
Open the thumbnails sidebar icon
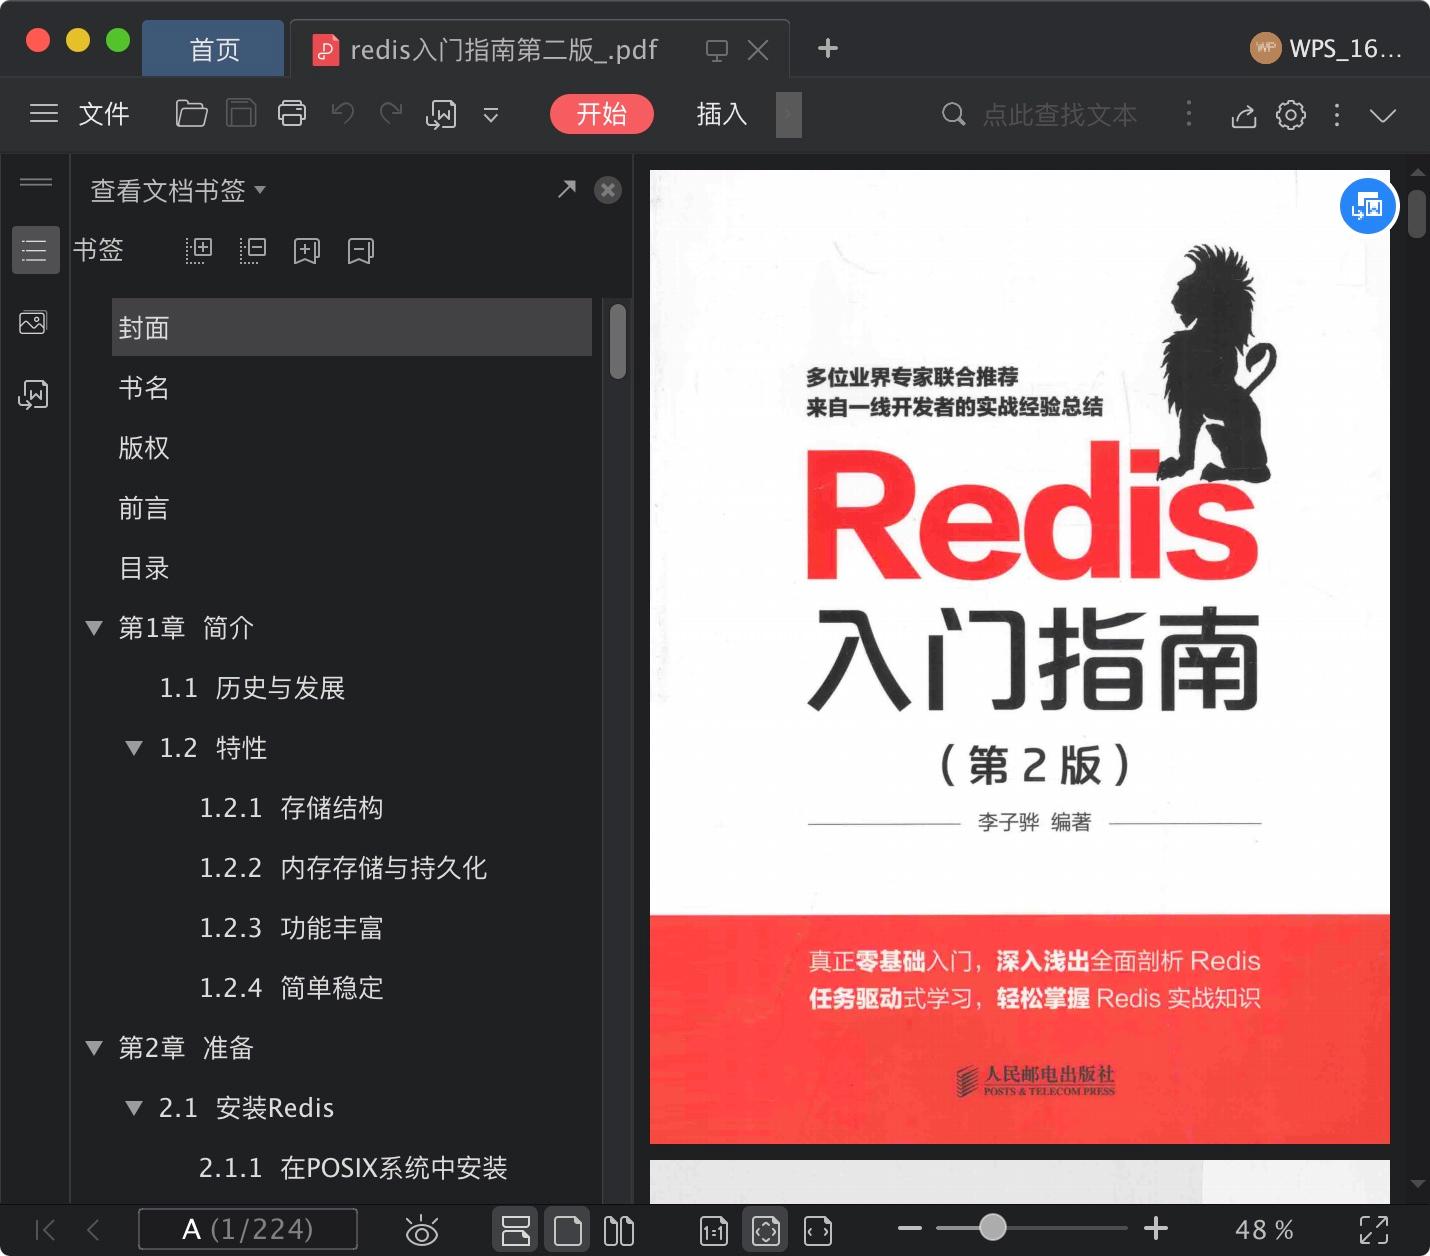[33, 322]
